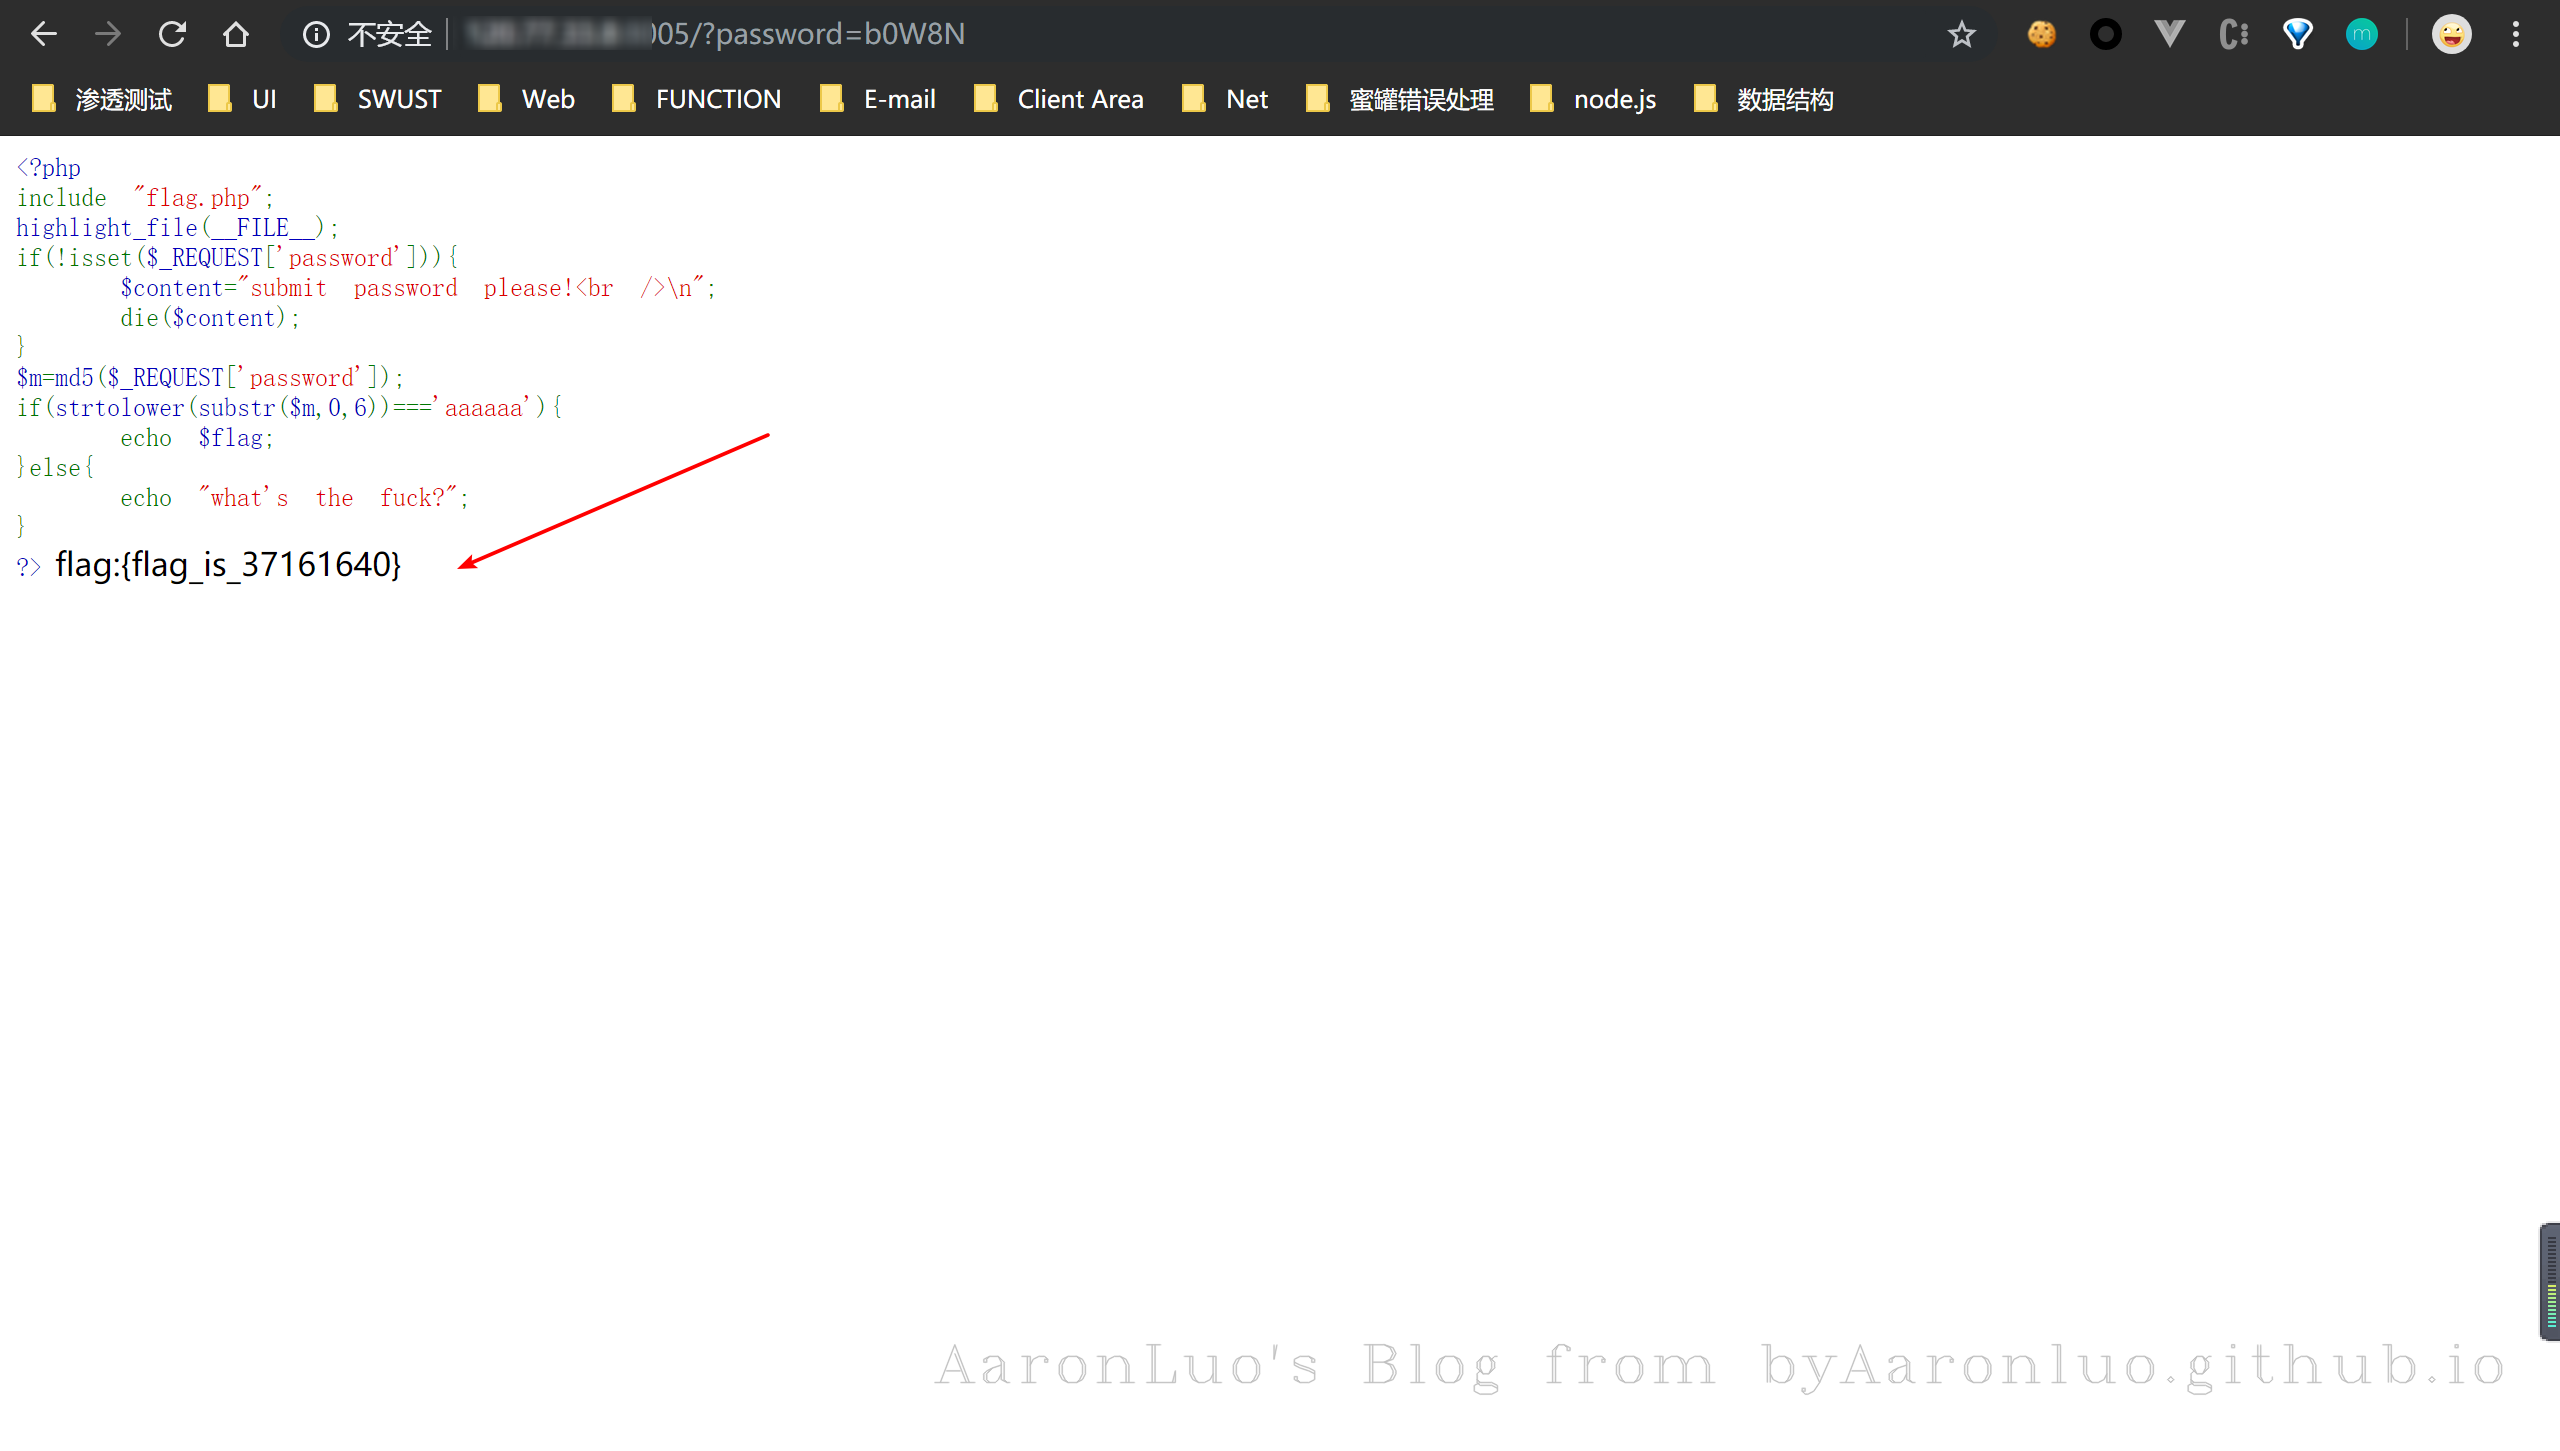Open the user profile avatar

(2451, 34)
